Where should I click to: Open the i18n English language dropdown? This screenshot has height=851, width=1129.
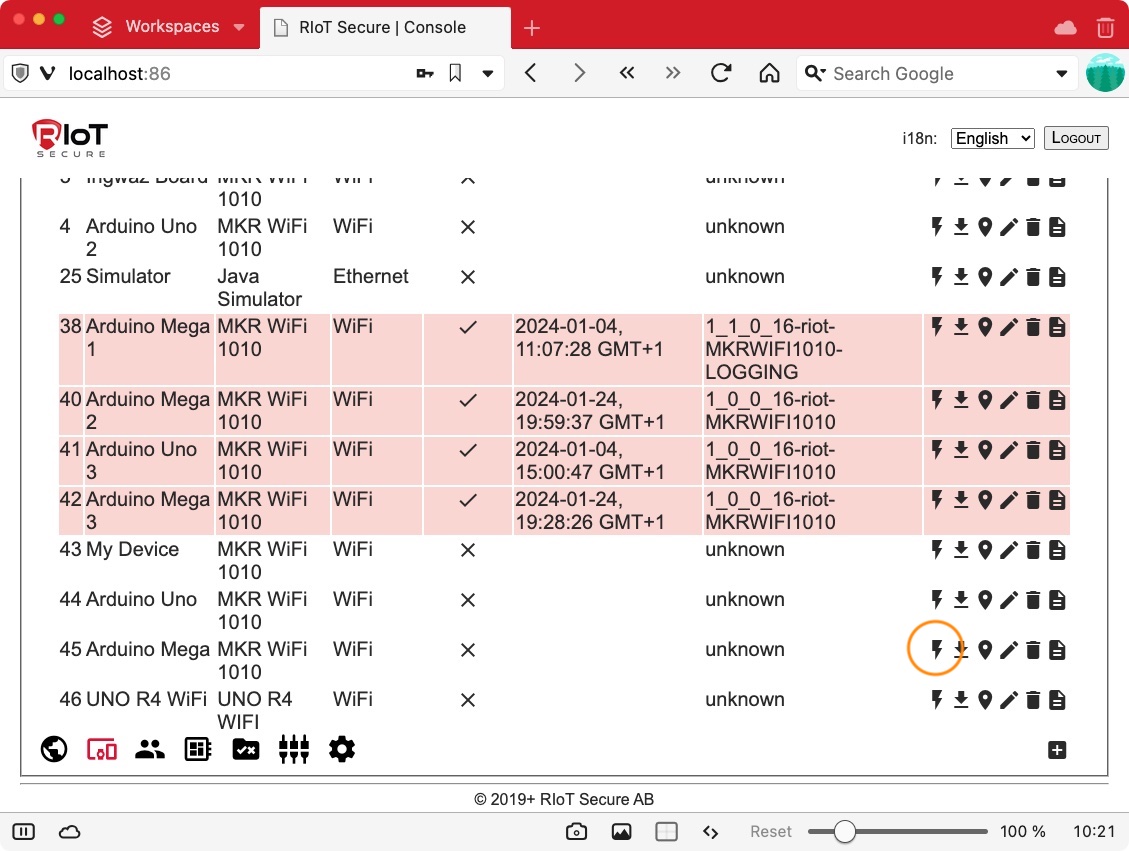[x=992, y=138]
